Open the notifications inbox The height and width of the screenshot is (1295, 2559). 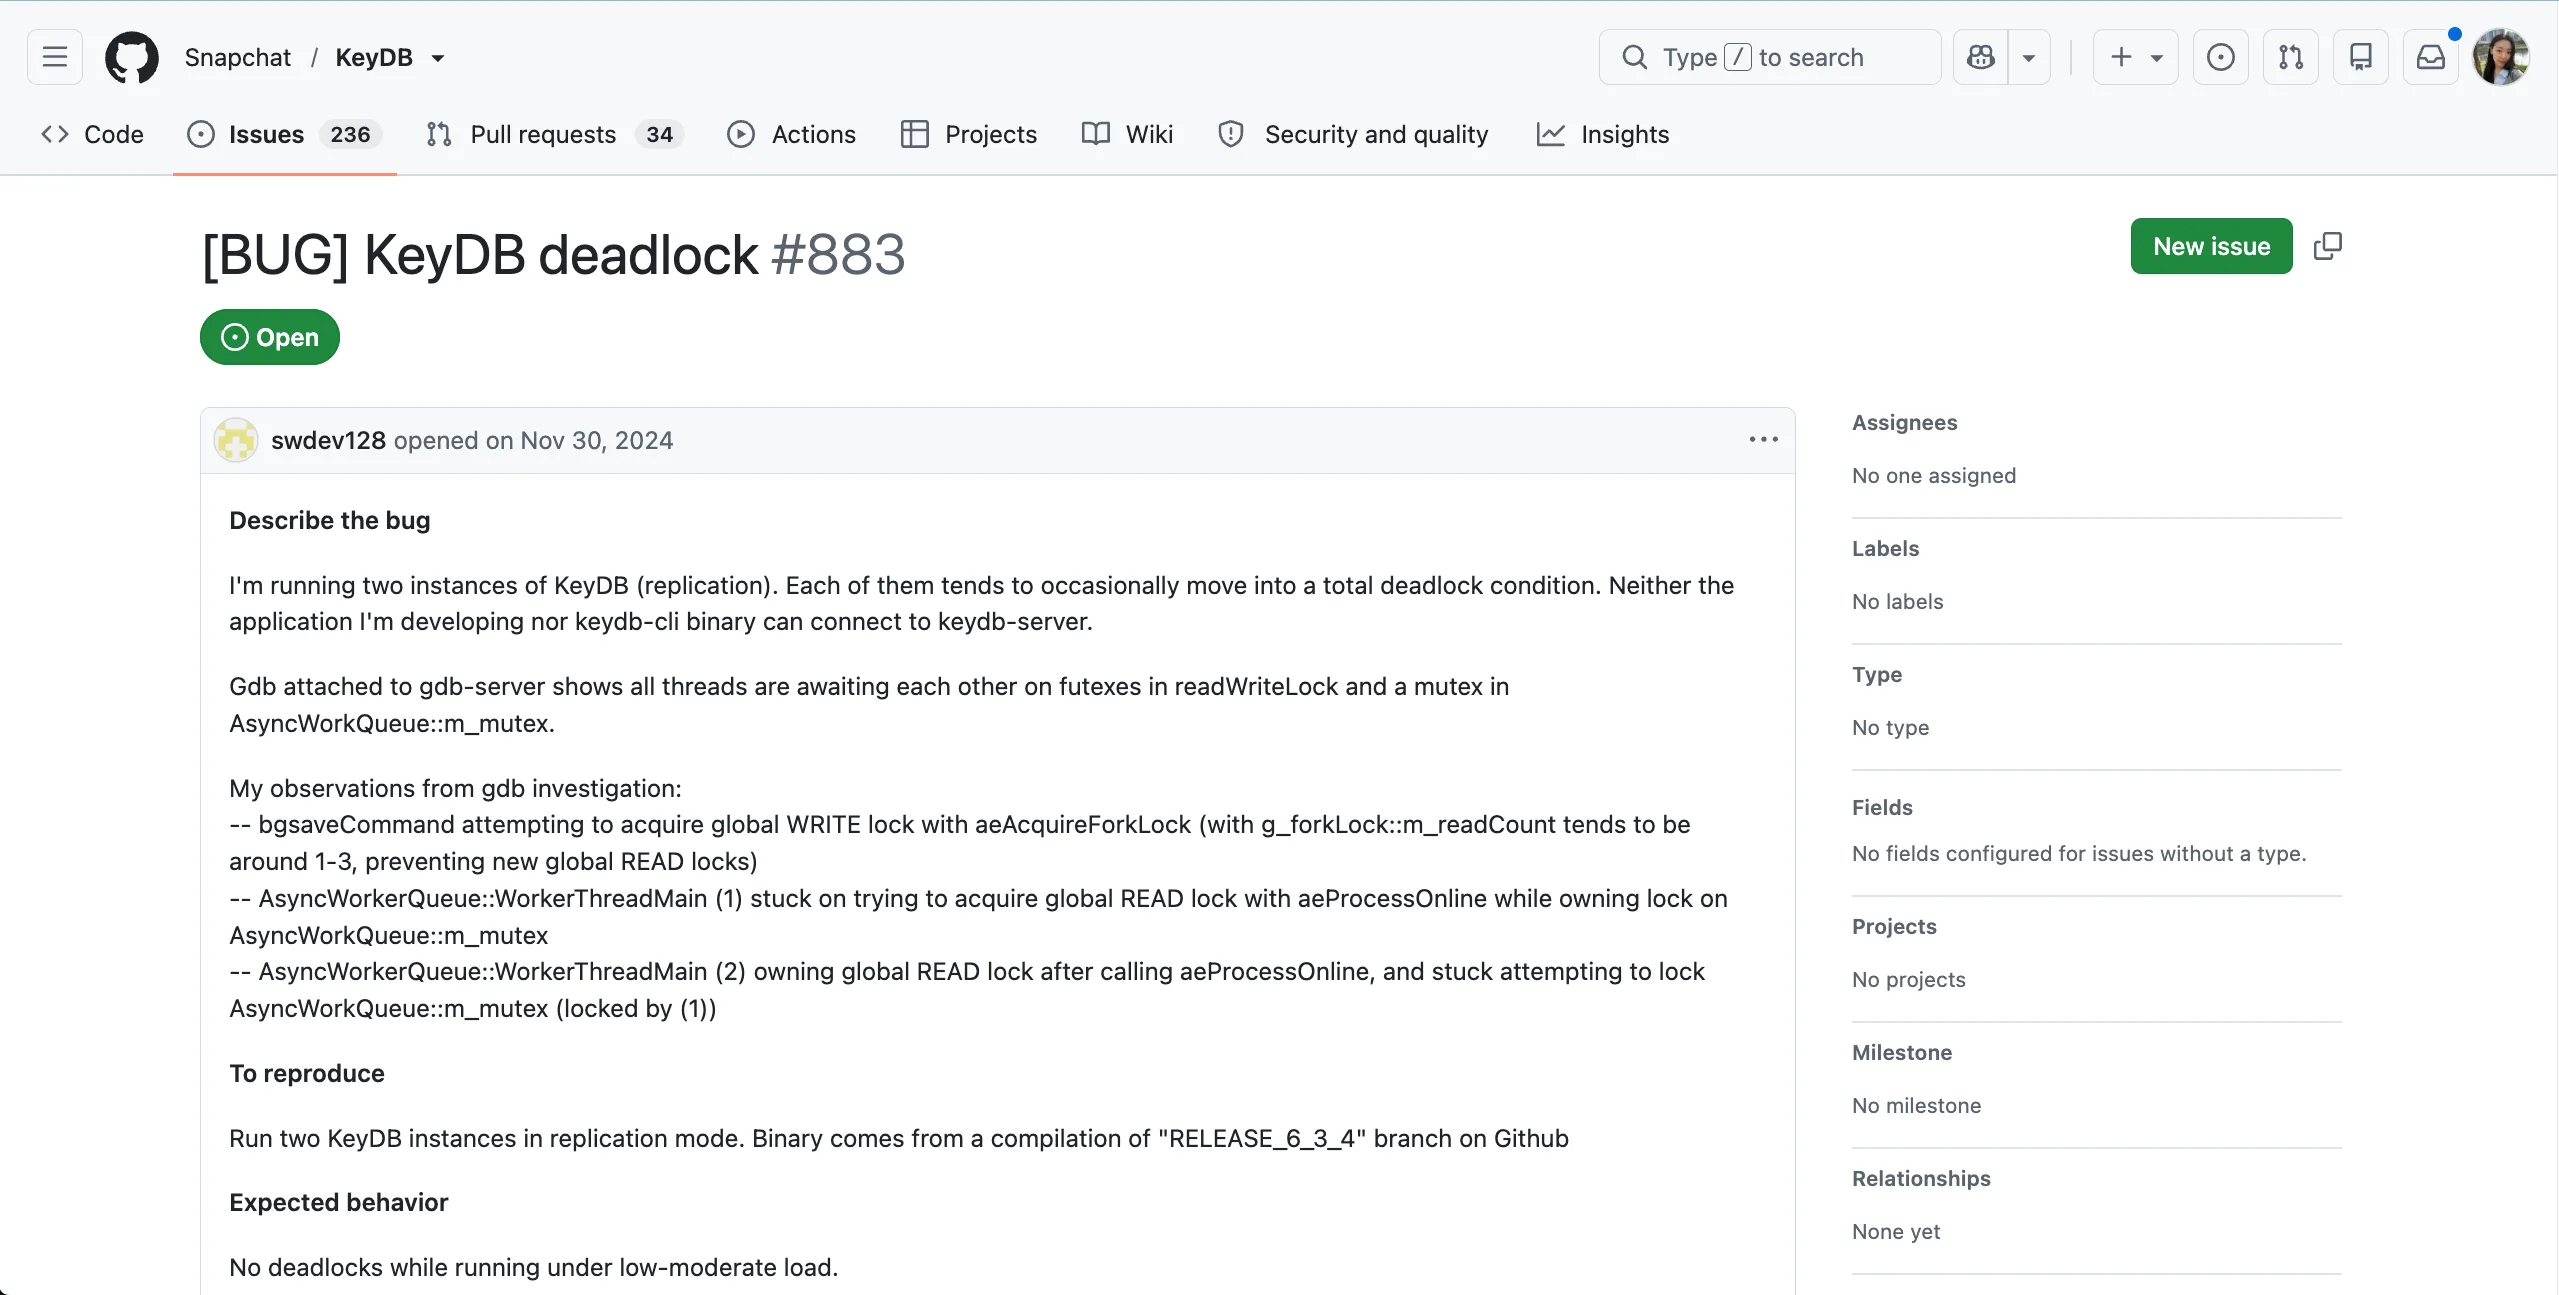click(2430, 57)
